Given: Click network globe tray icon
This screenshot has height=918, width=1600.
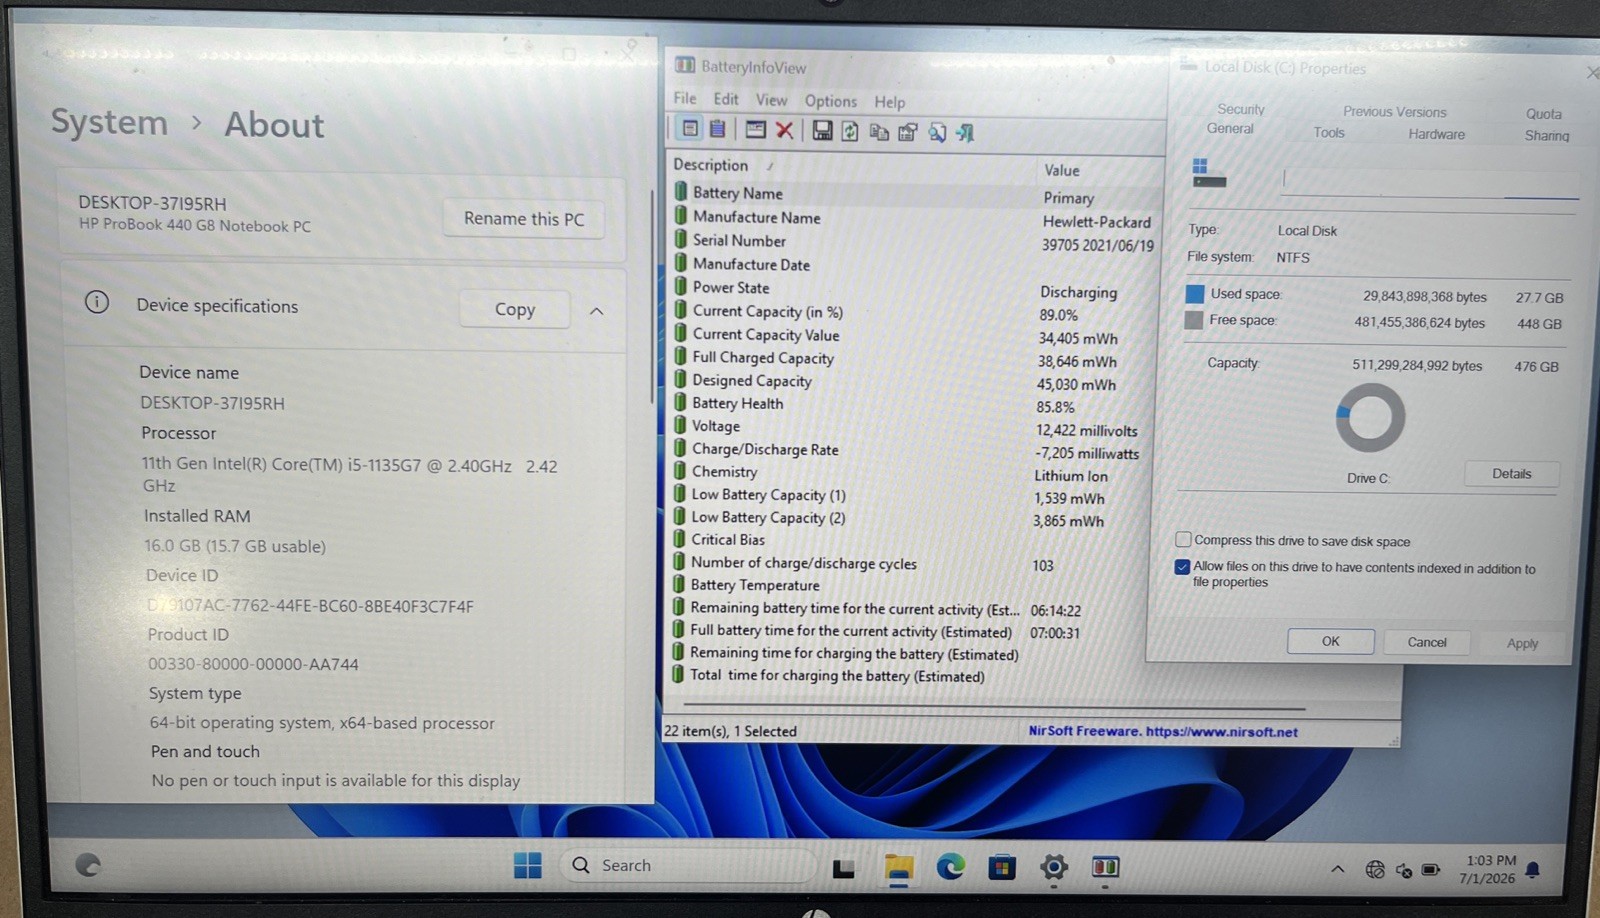Looking at the screenshot, I should (1375, 870).
